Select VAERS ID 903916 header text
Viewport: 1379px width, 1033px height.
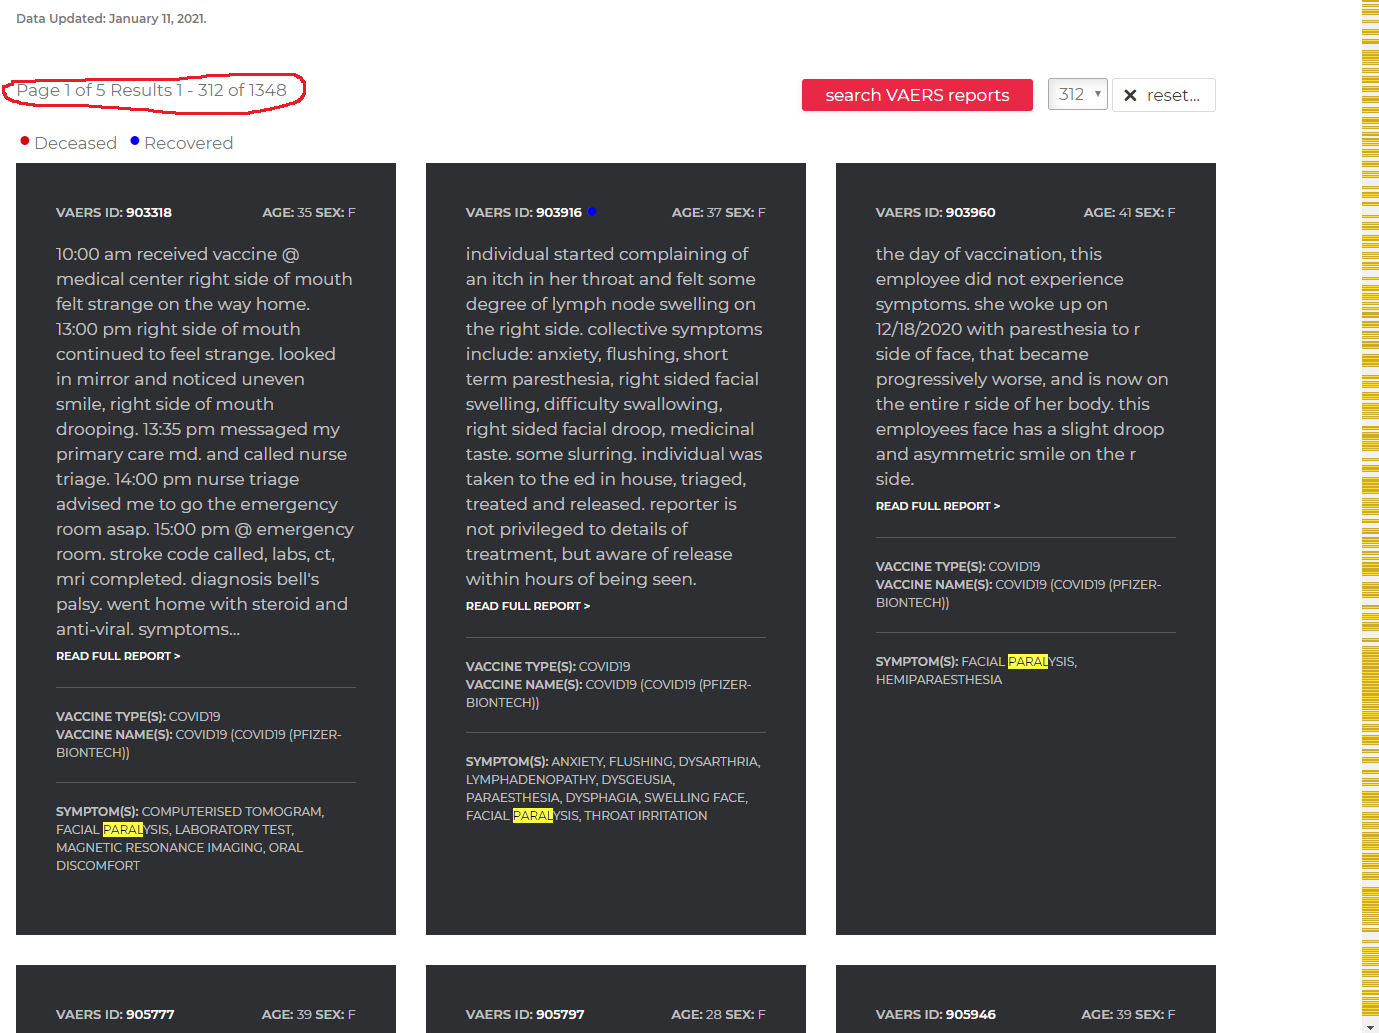point(524,212)
